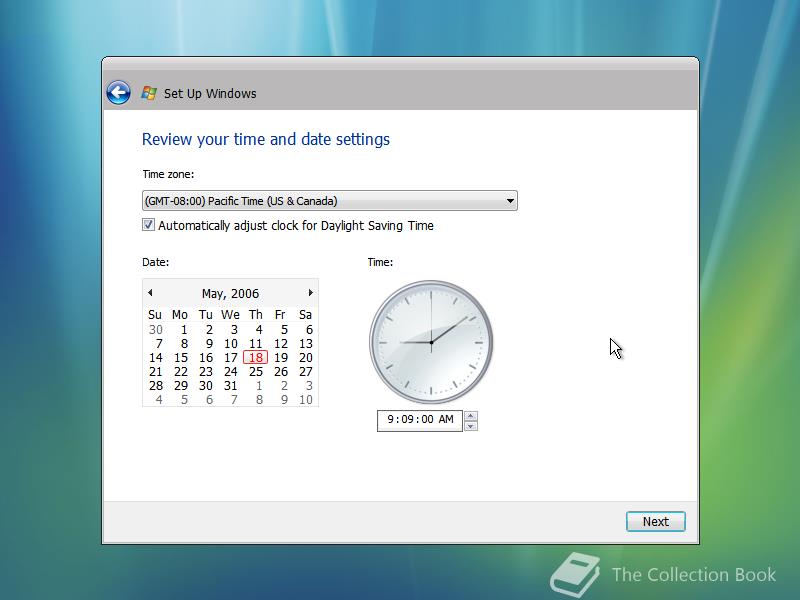Decrease time with the down spinner arrow
The image size is (800, 600).
pyautogui.click(x=471, y=426)
